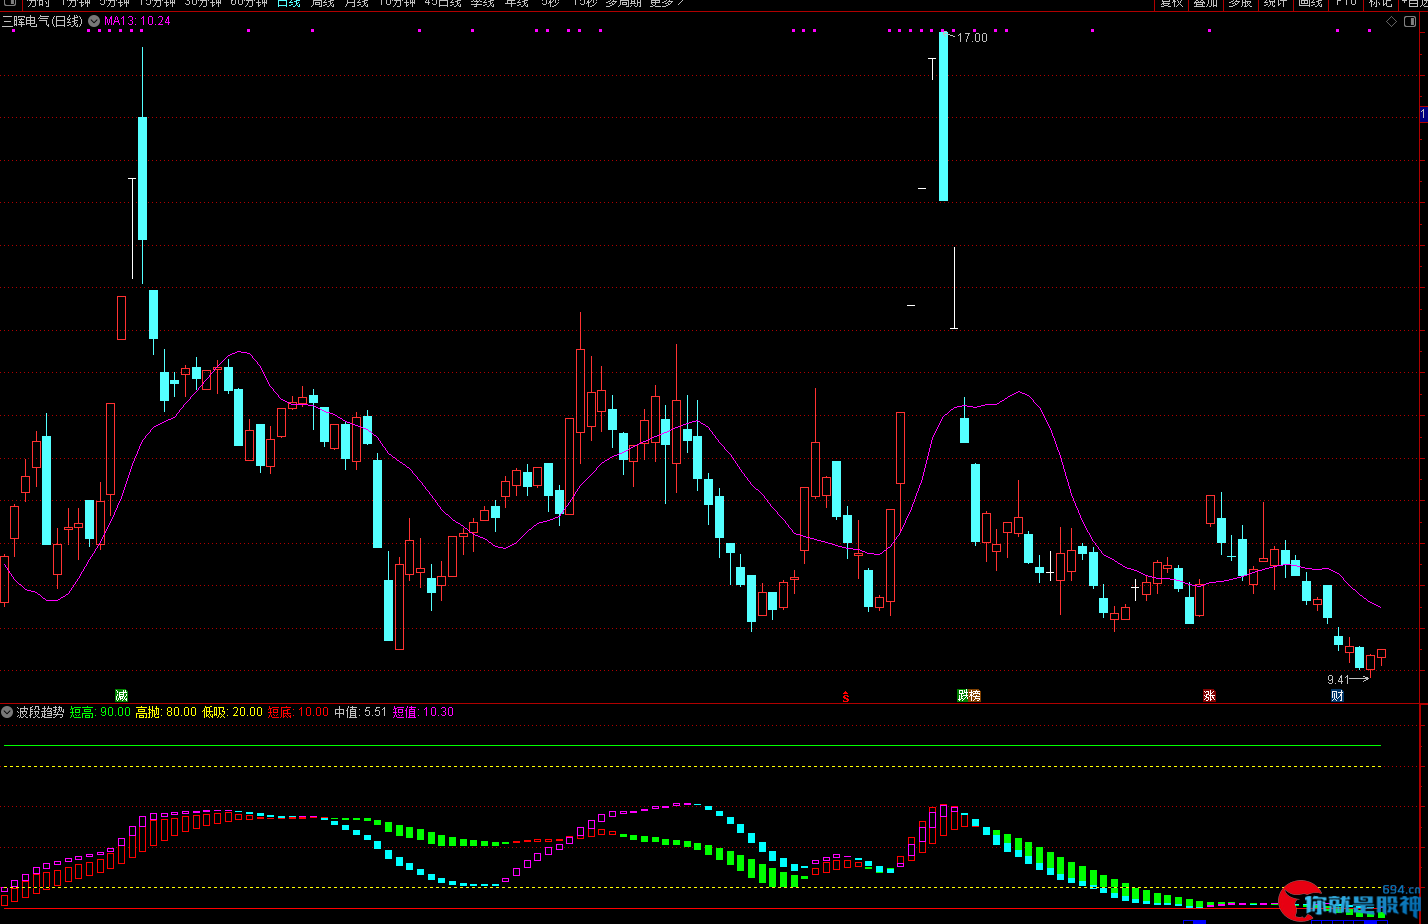The image size is (1428, 924).
Task: Click the diamond icon above the chart
Action: [1391, 21]
